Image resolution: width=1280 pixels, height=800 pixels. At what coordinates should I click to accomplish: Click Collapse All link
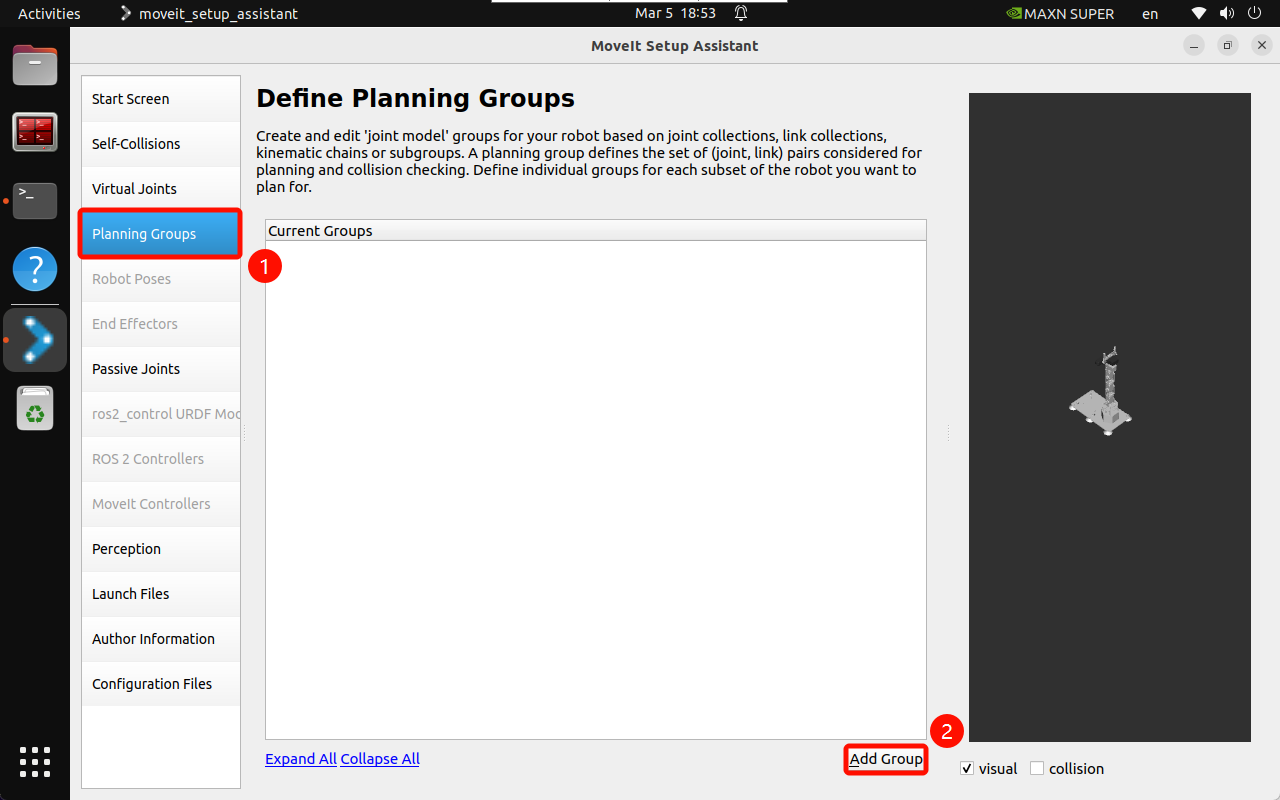[380, 759]
